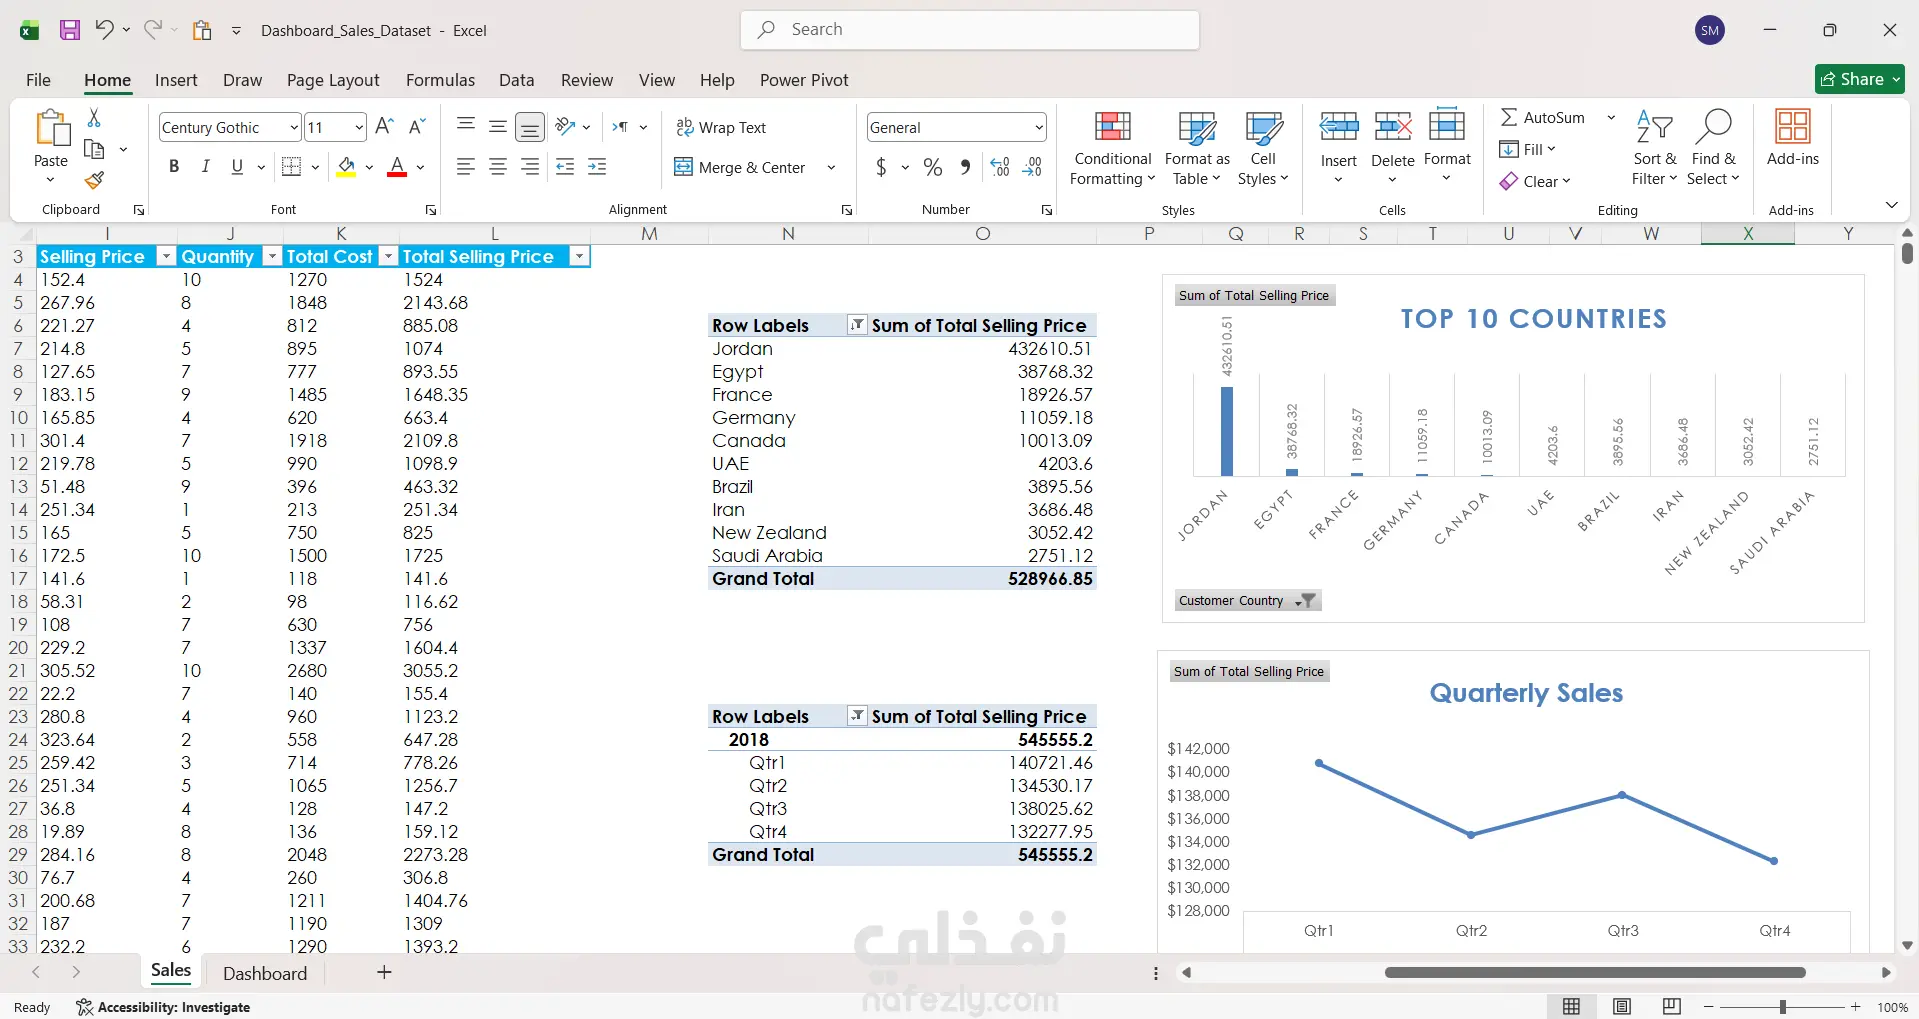Open Conditional Formatting menu
Image resolution: width=1919 pixels, height=1019 pixels.
tap(1112, 148)
